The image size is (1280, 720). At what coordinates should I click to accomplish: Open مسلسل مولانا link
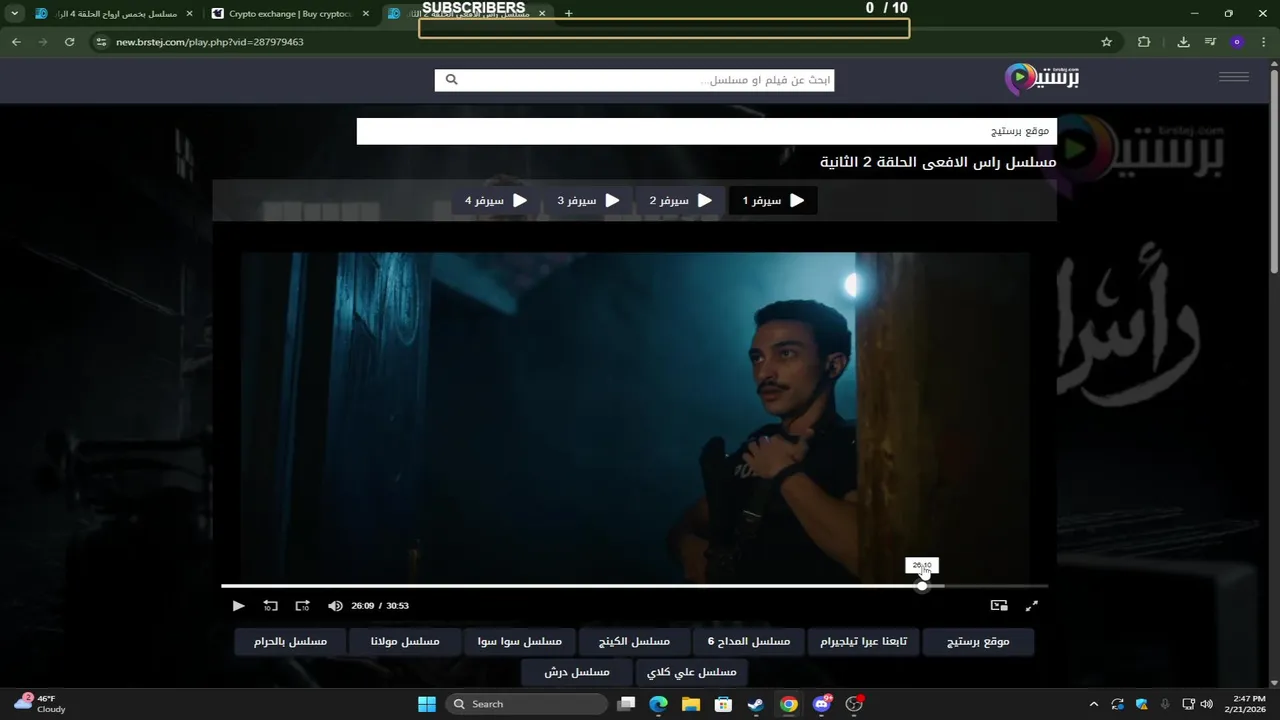tap(405, 641)
